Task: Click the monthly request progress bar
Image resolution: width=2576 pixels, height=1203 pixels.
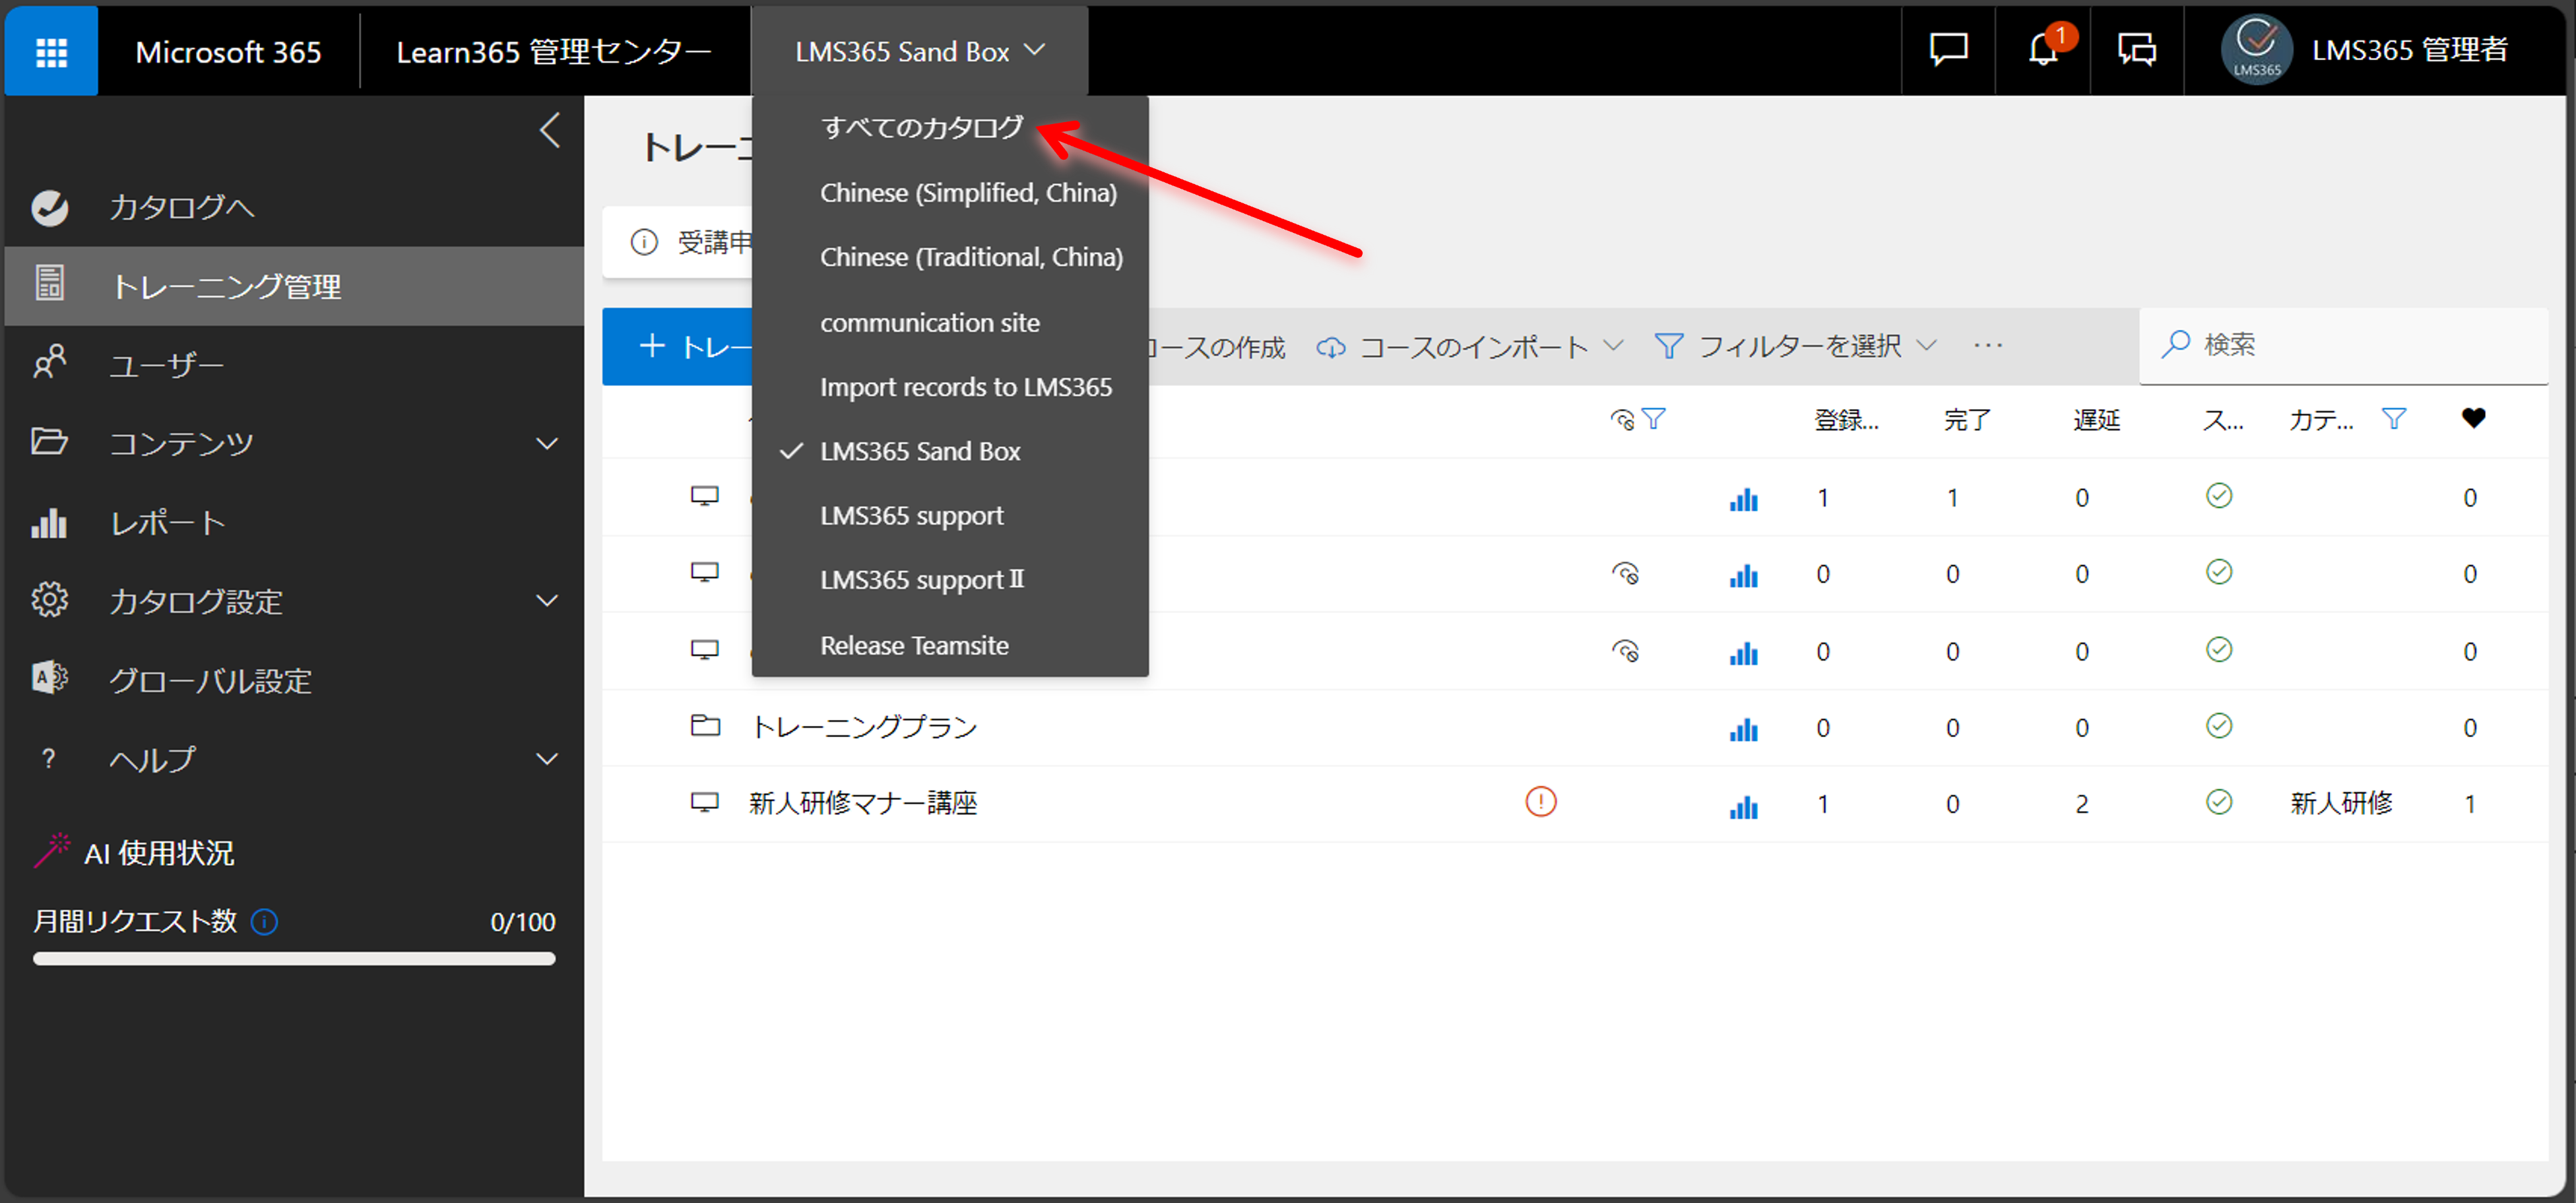Action: click(293, 958)
